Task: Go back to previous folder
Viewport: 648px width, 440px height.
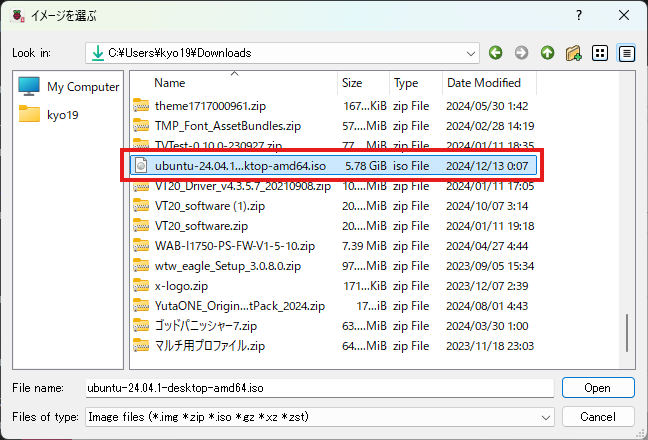Action: click(x=496, y=53)
